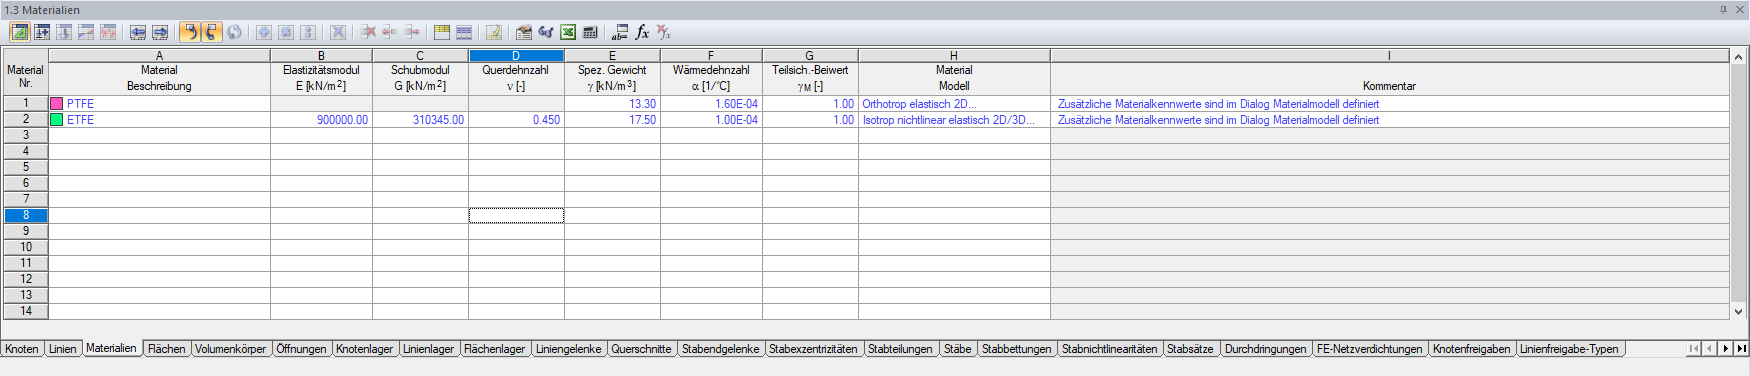Switch to the Querschnitte tab
Viewport: 1750px width, 376px height.
641,349
